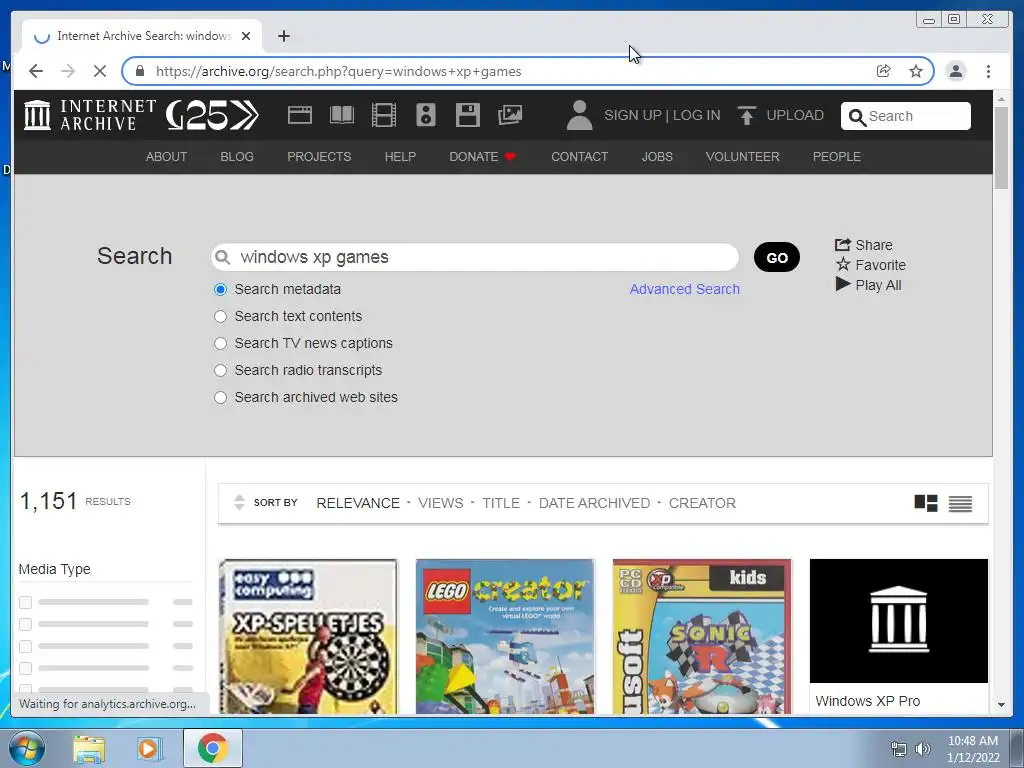This screenshot has width=1024, height=768.
Task: Open Chrome three-dot menu
Action: pyautogui.click(x=989, y=71)
